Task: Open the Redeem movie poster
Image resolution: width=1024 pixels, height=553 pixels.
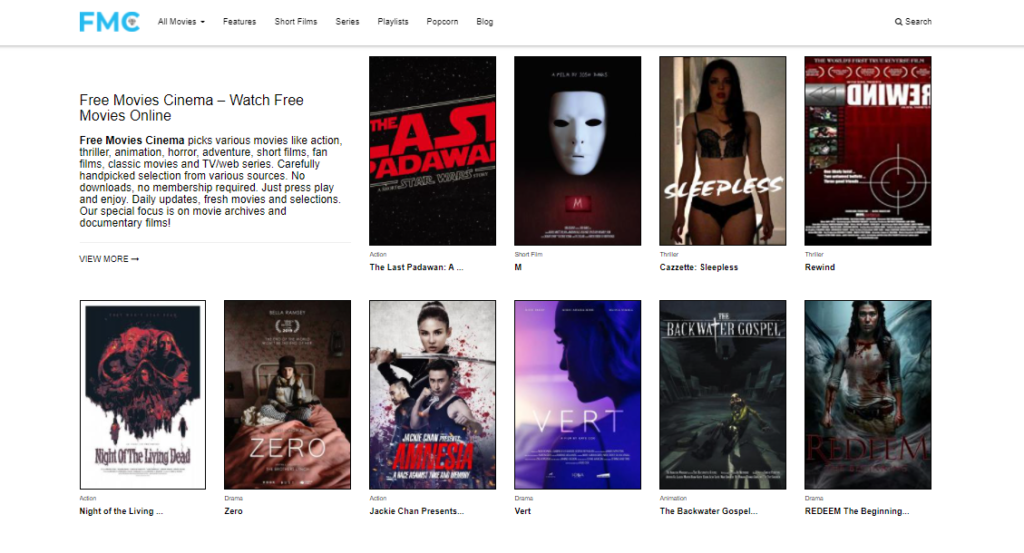Action: (x=868, y=394)
